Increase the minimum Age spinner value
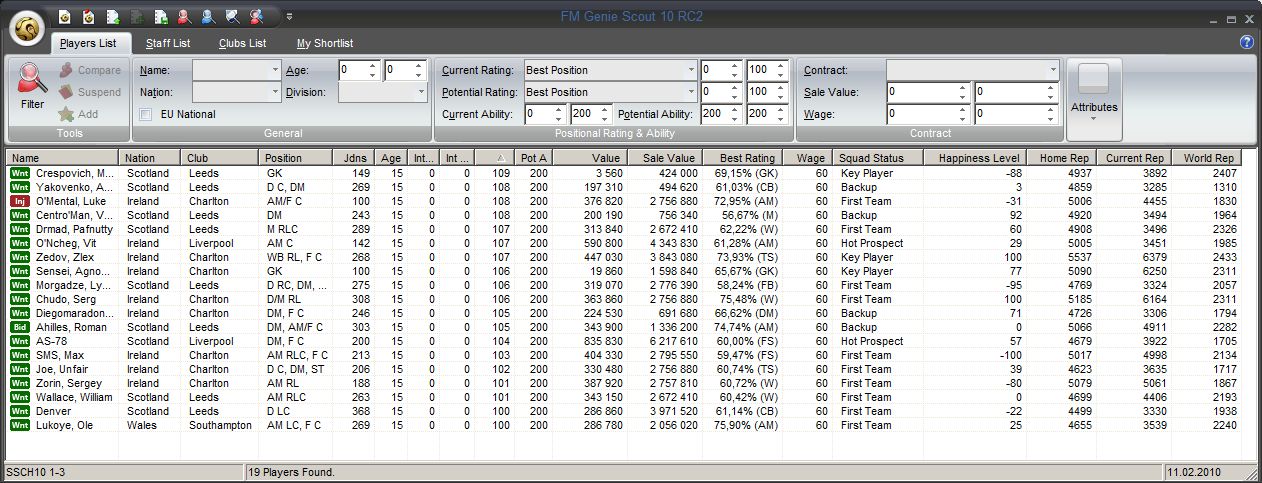Viewport: 1262px width, 483px height. tap(373, 66)
